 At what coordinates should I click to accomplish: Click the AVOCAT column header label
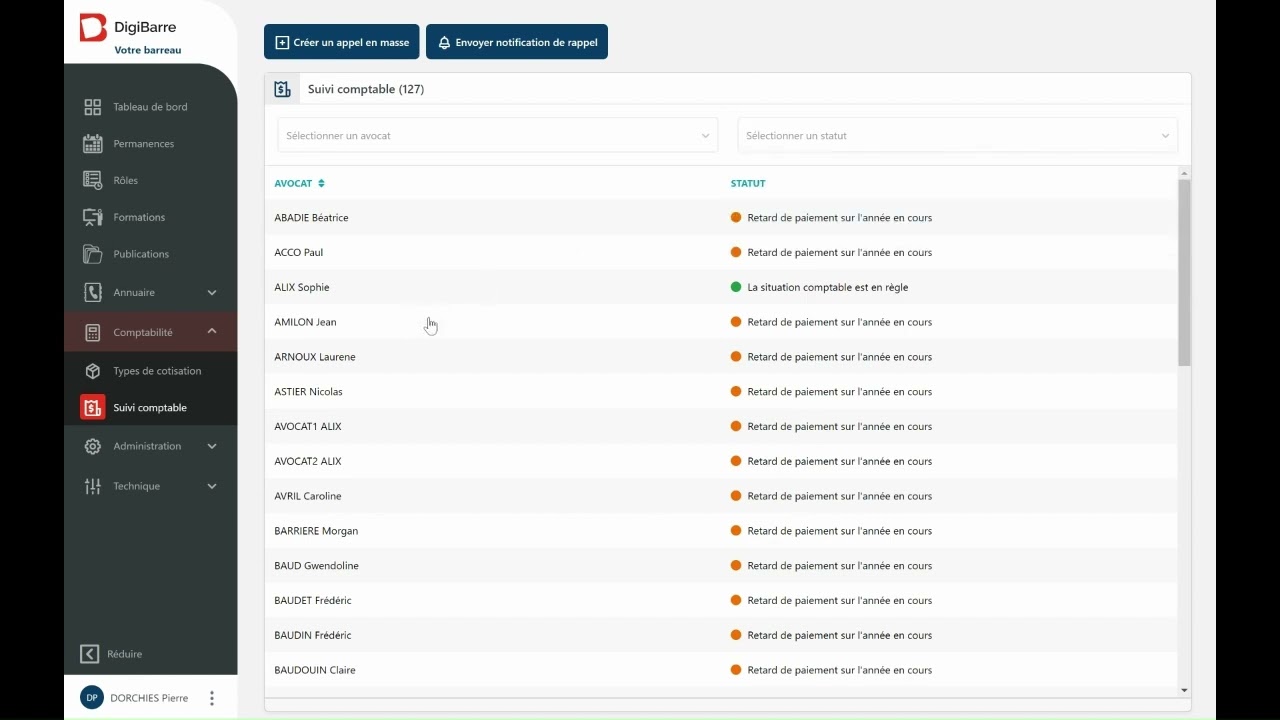tap(293, 184)
